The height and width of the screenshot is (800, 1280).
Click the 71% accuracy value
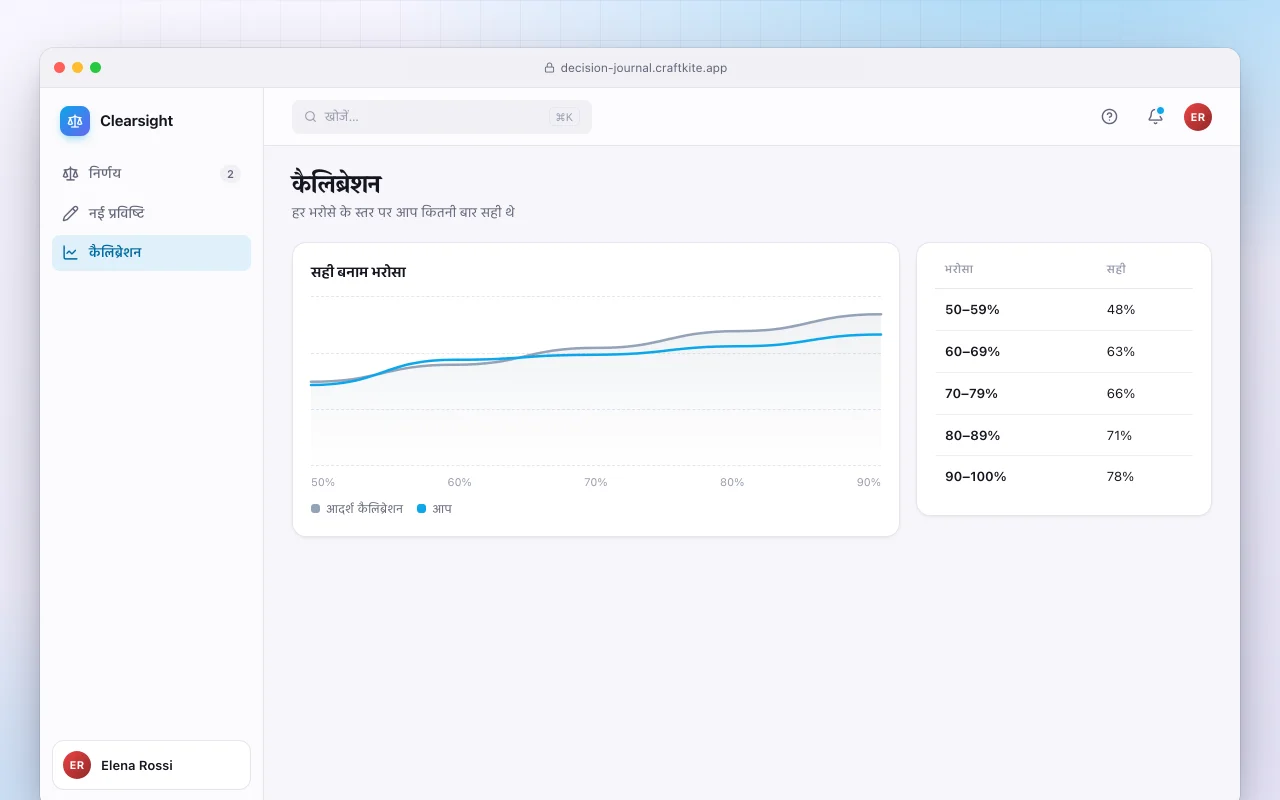point(1119,436)
